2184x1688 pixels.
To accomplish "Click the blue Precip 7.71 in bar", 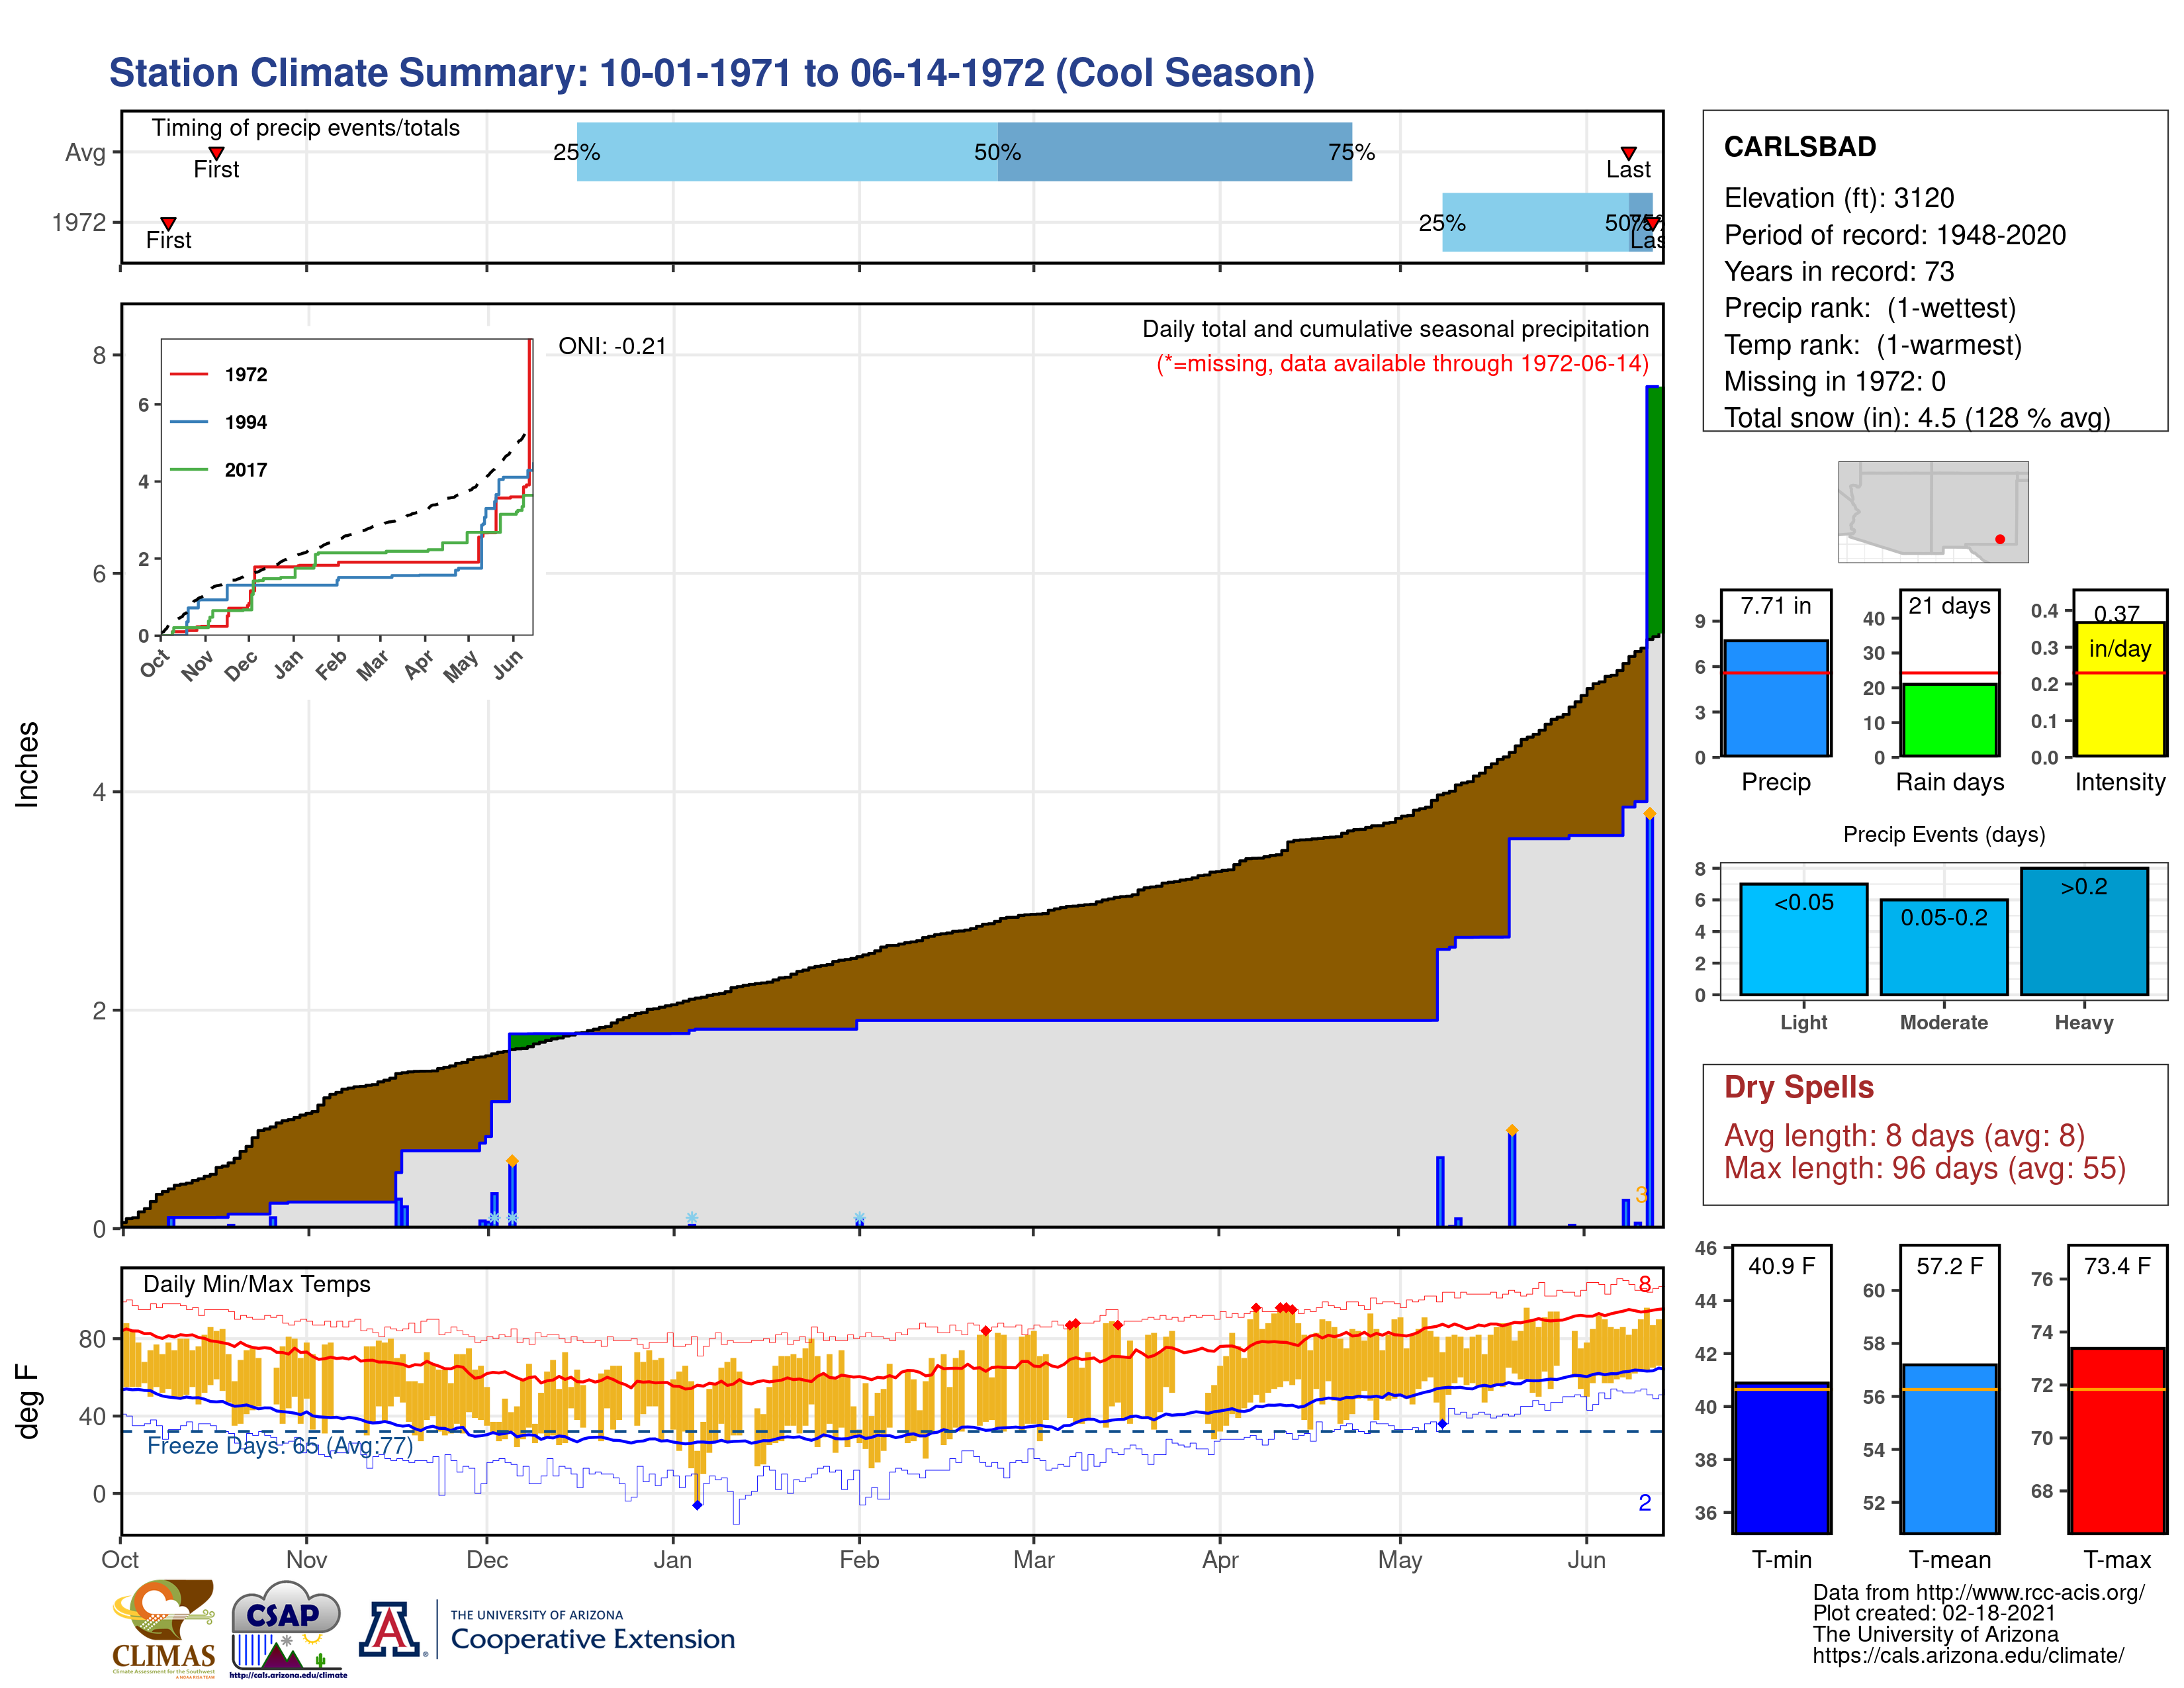I will coord(1775,697).
